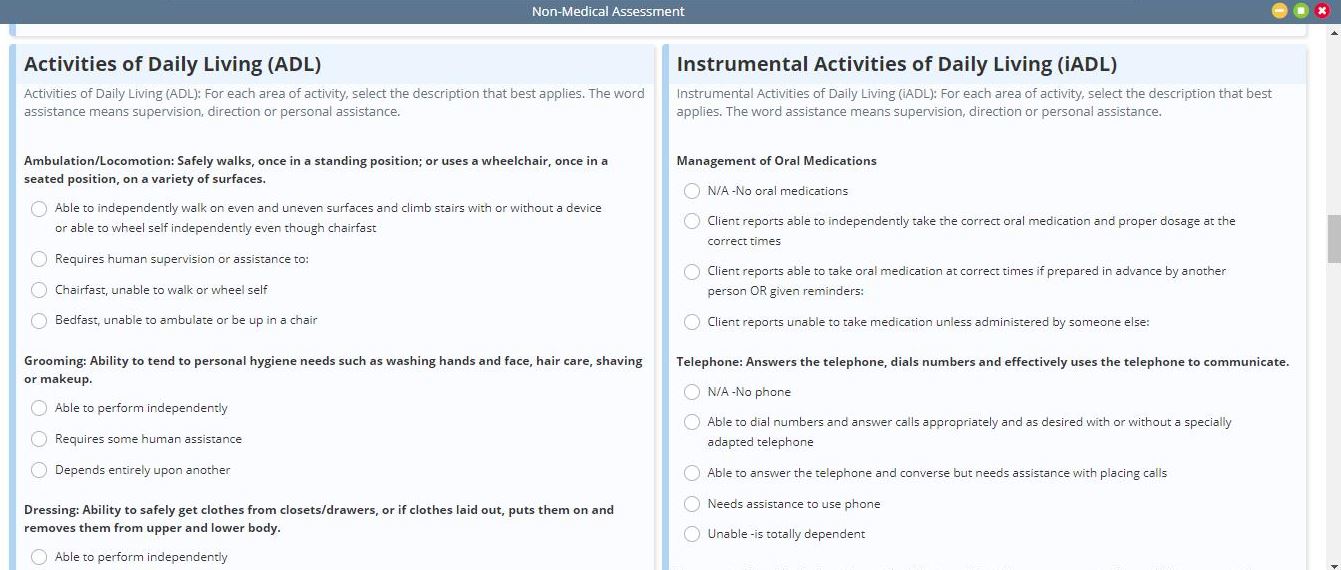Viewport: 1341px width, 570px height.
Task: Click 'Management of Oral Medications' label
Action: pyautogui.click(x=776, y=161)
